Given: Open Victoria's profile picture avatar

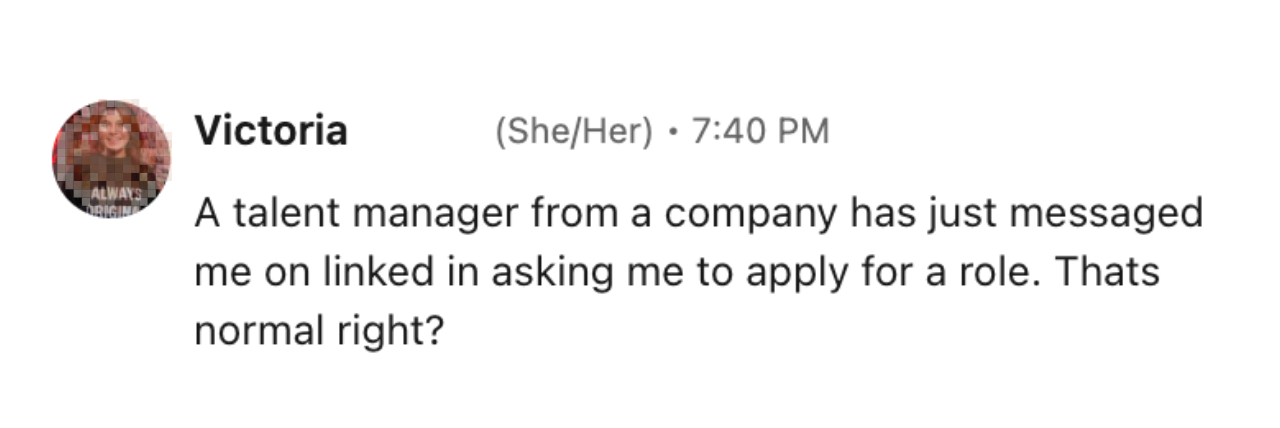Looking at the screenshot, I should click(x=111, y=160).
